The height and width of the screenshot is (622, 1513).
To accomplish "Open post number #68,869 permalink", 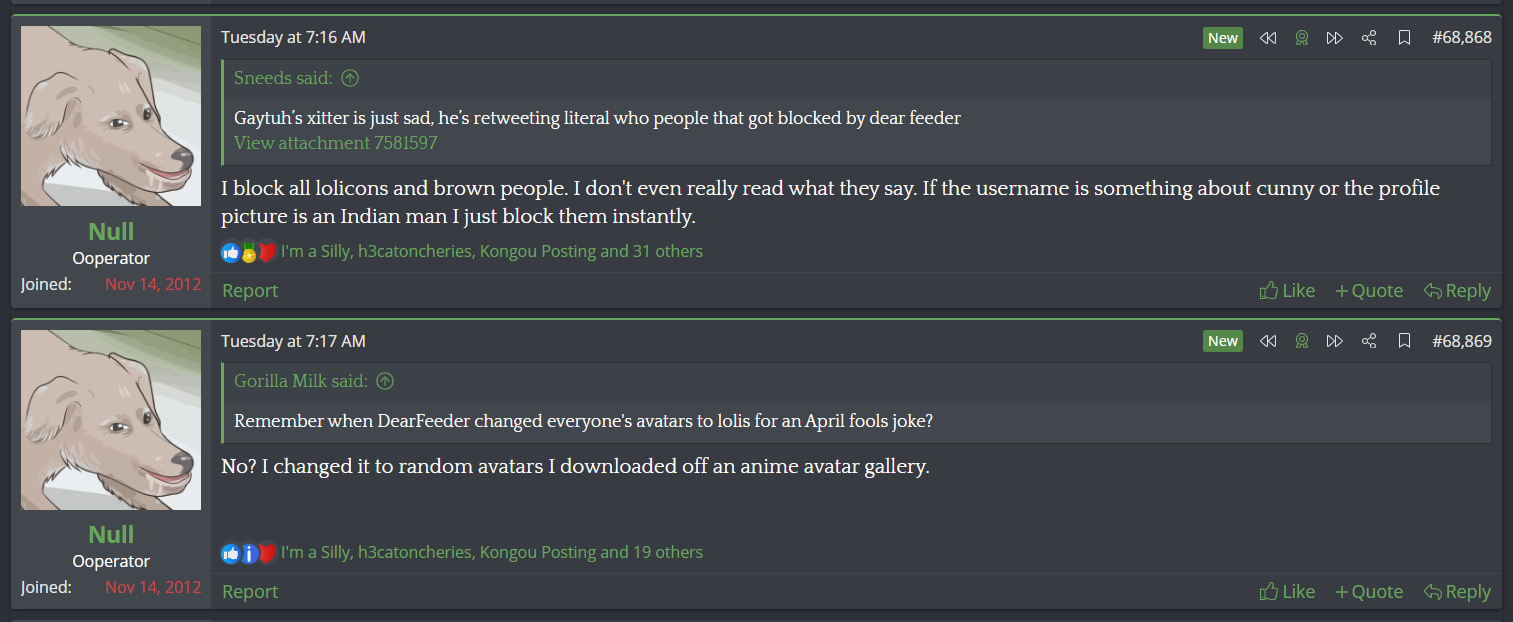I will (x=1461, y=341).
